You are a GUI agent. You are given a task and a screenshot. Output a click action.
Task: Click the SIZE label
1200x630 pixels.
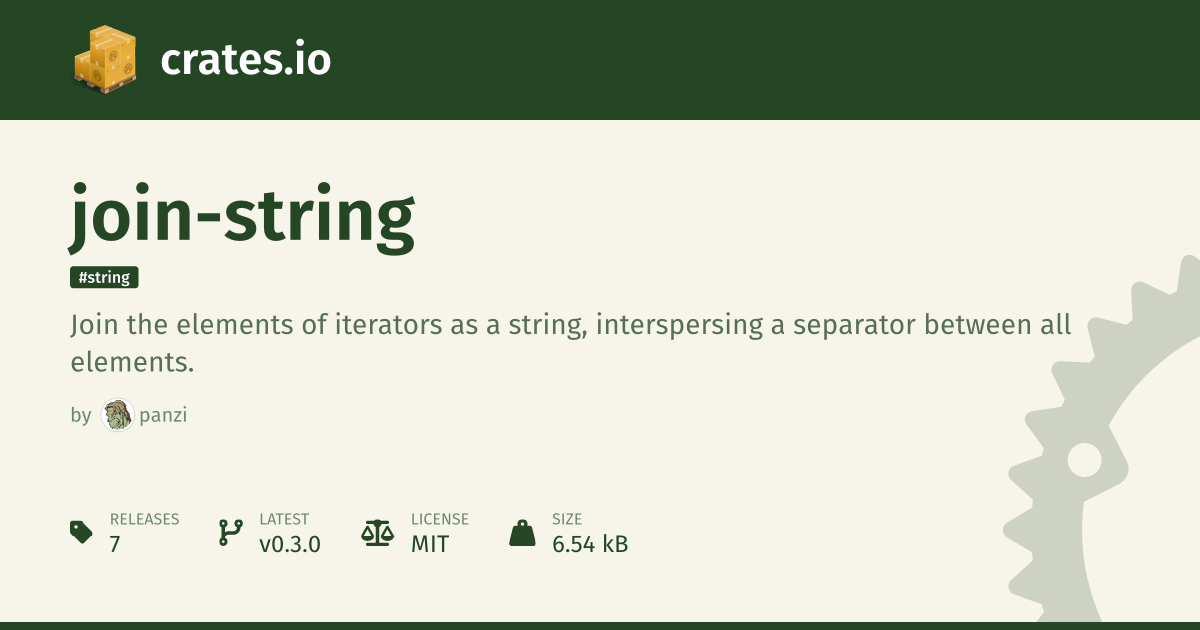pos(567,519)
